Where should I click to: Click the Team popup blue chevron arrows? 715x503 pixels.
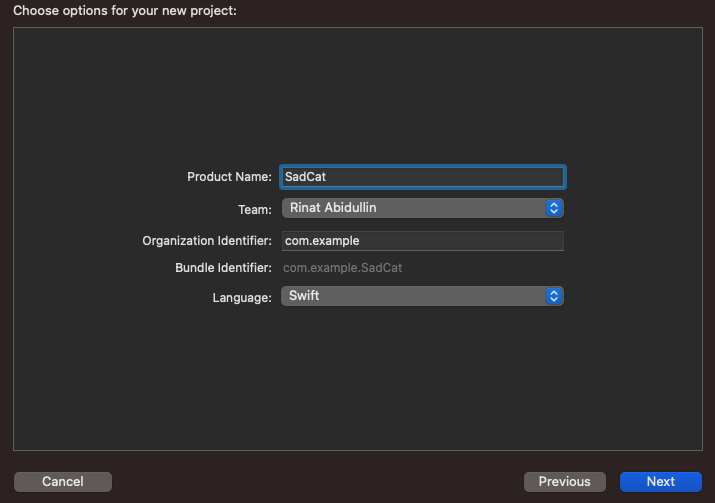554,208
